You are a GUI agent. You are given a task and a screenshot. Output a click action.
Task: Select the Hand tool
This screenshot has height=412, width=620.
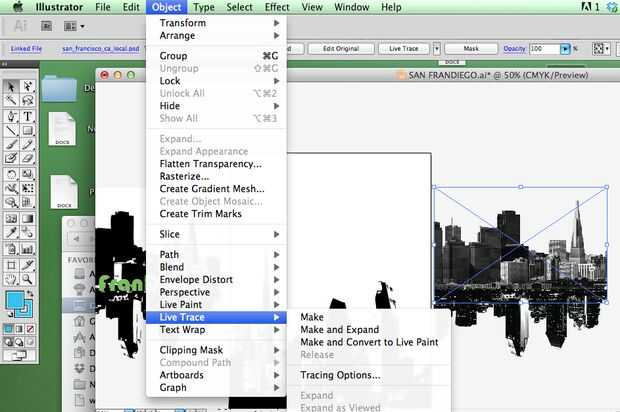click(x=11, y=279)
